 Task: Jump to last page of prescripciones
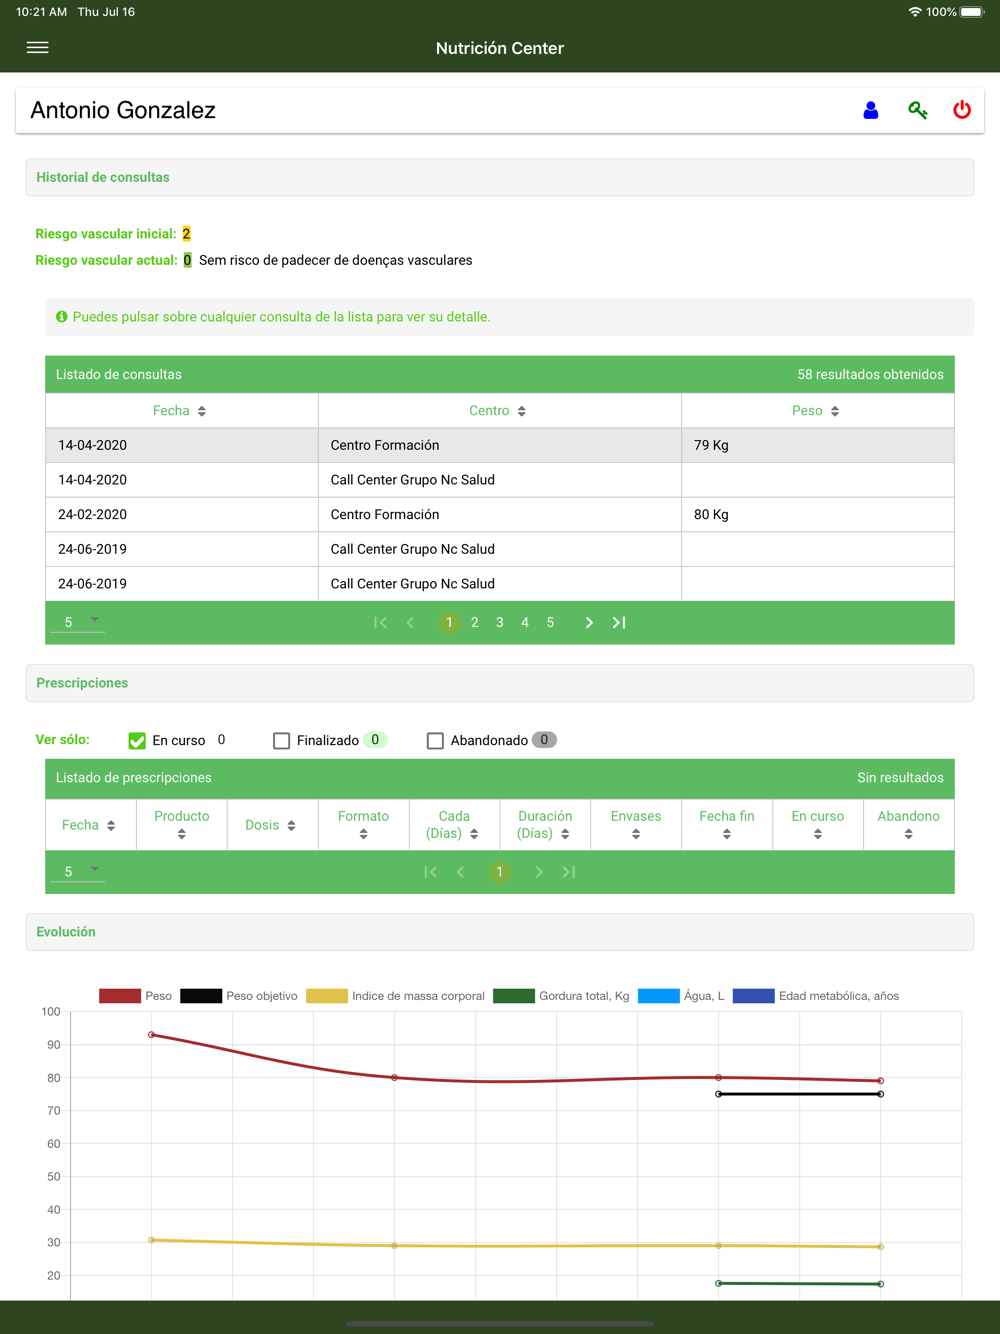click(x=569, y=872)
